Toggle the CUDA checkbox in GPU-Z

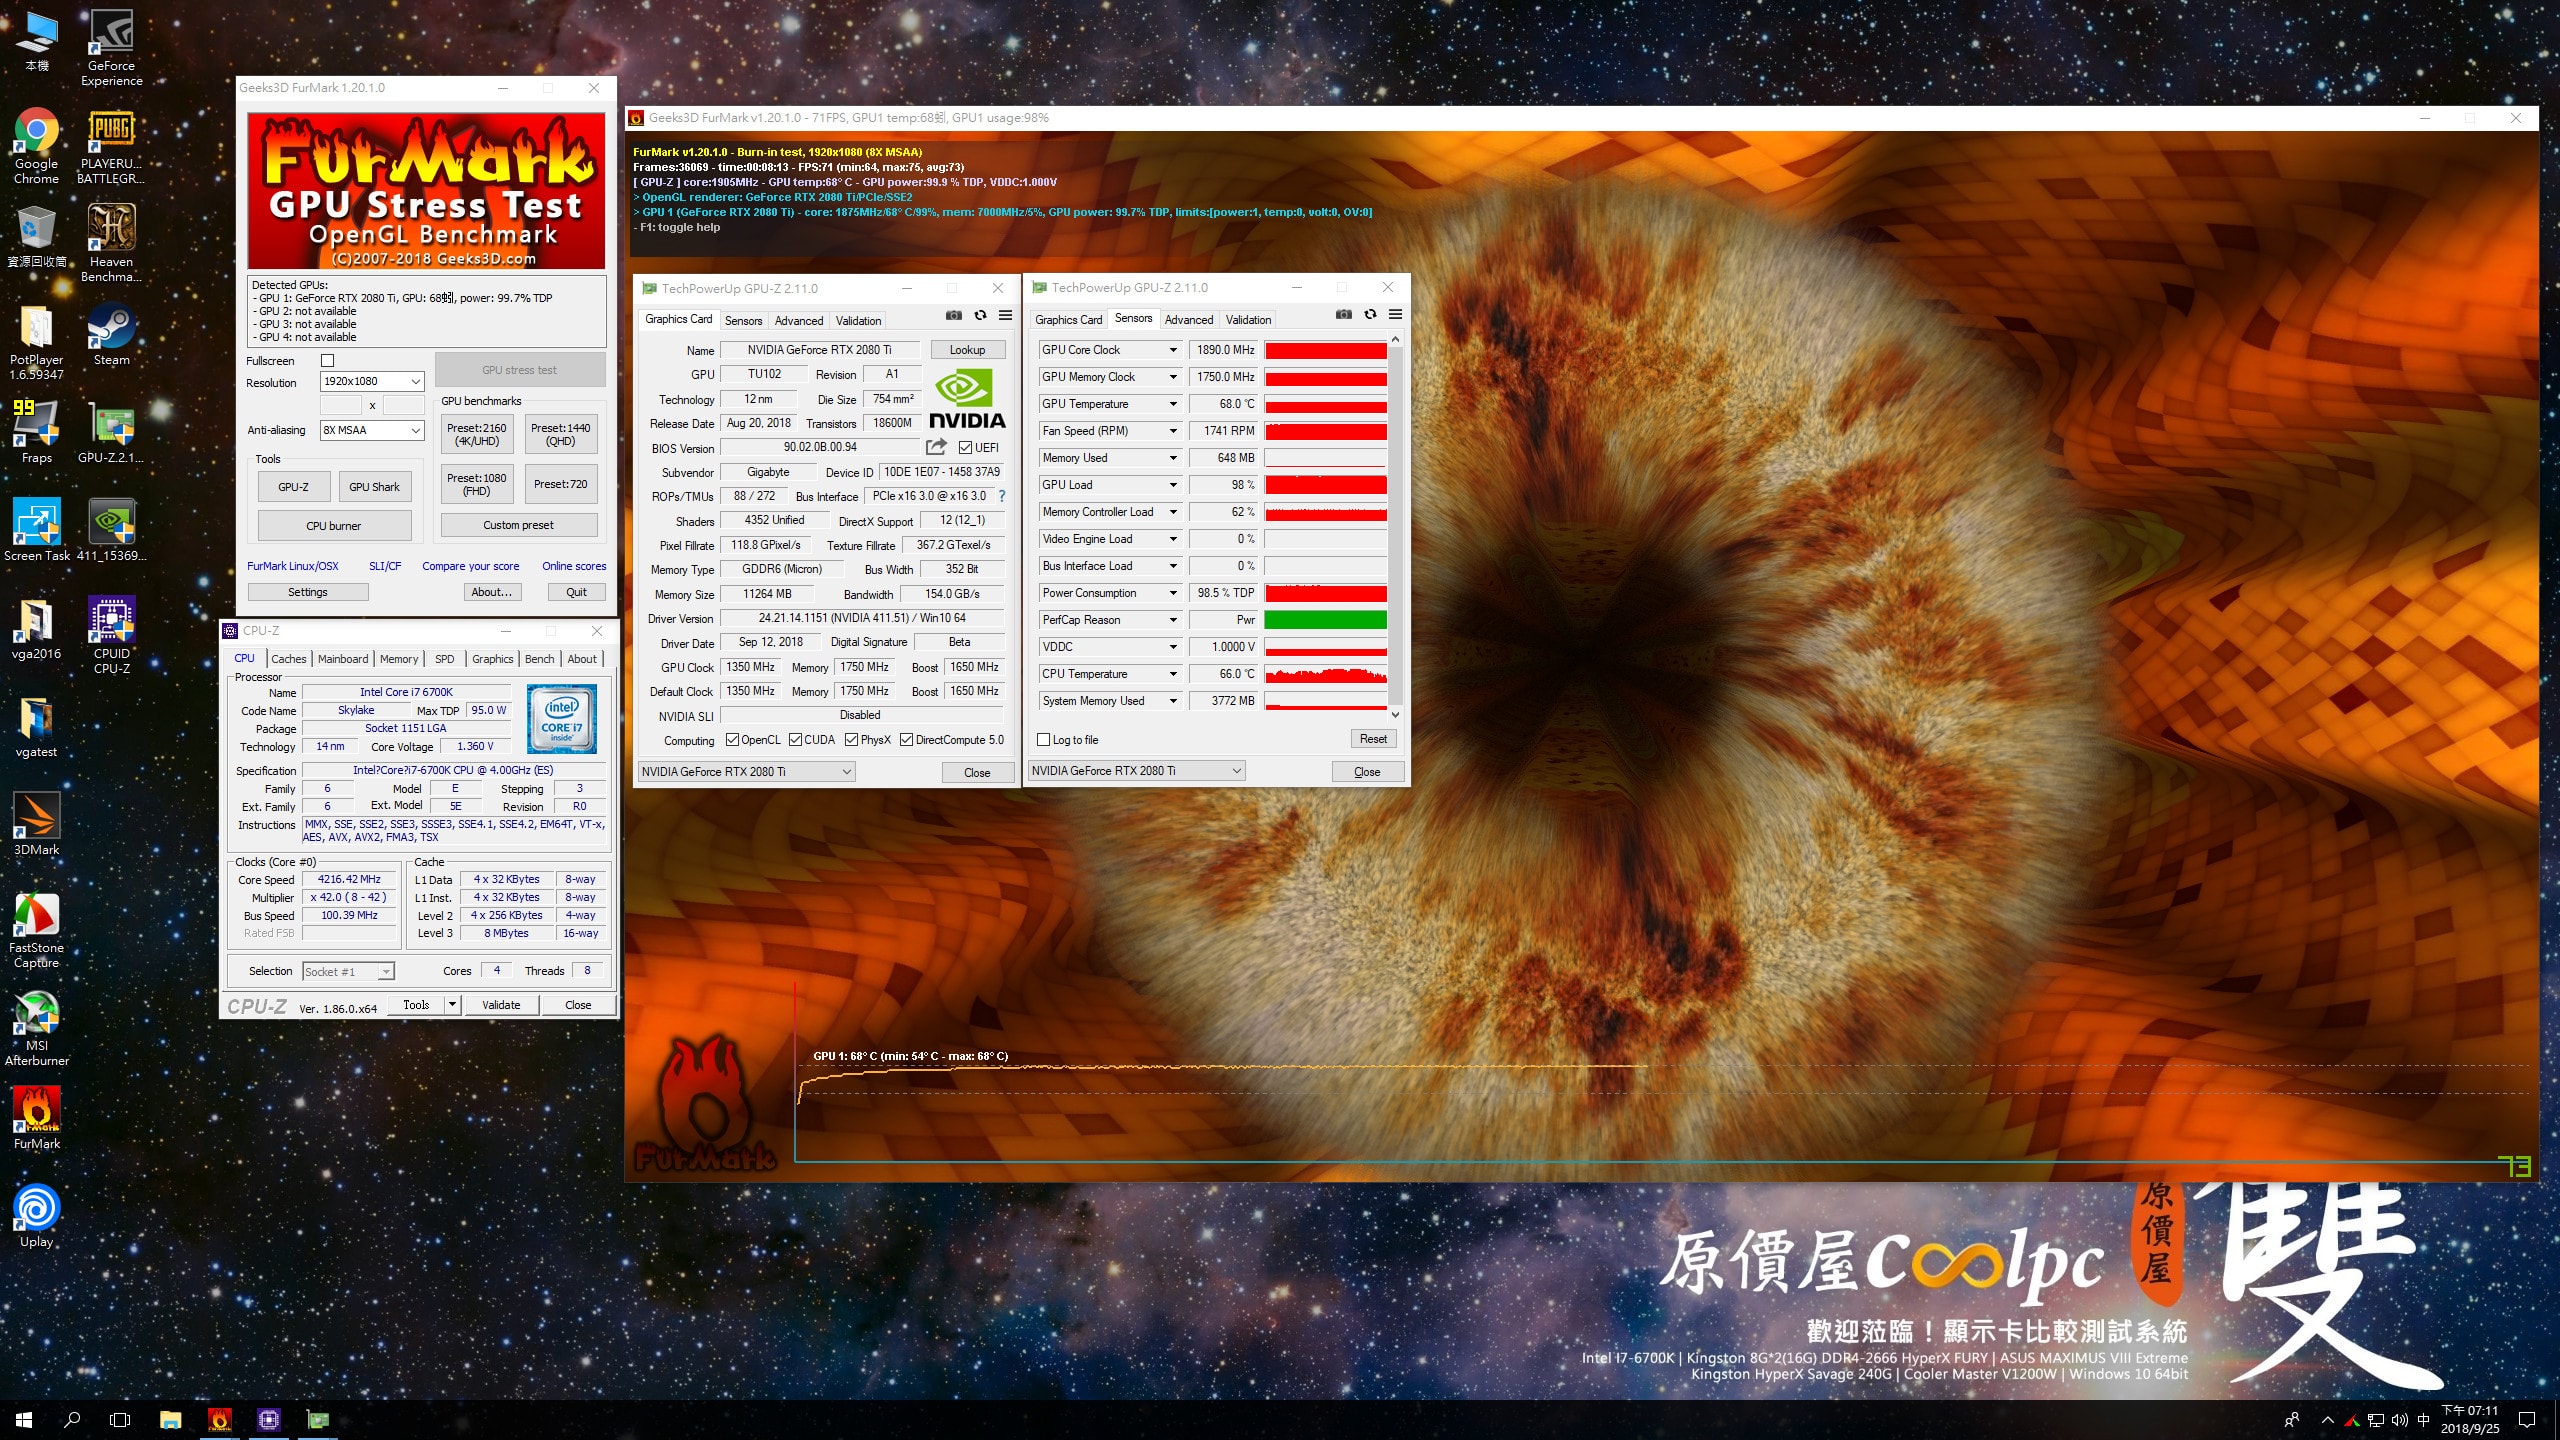[x=796, y=740]
